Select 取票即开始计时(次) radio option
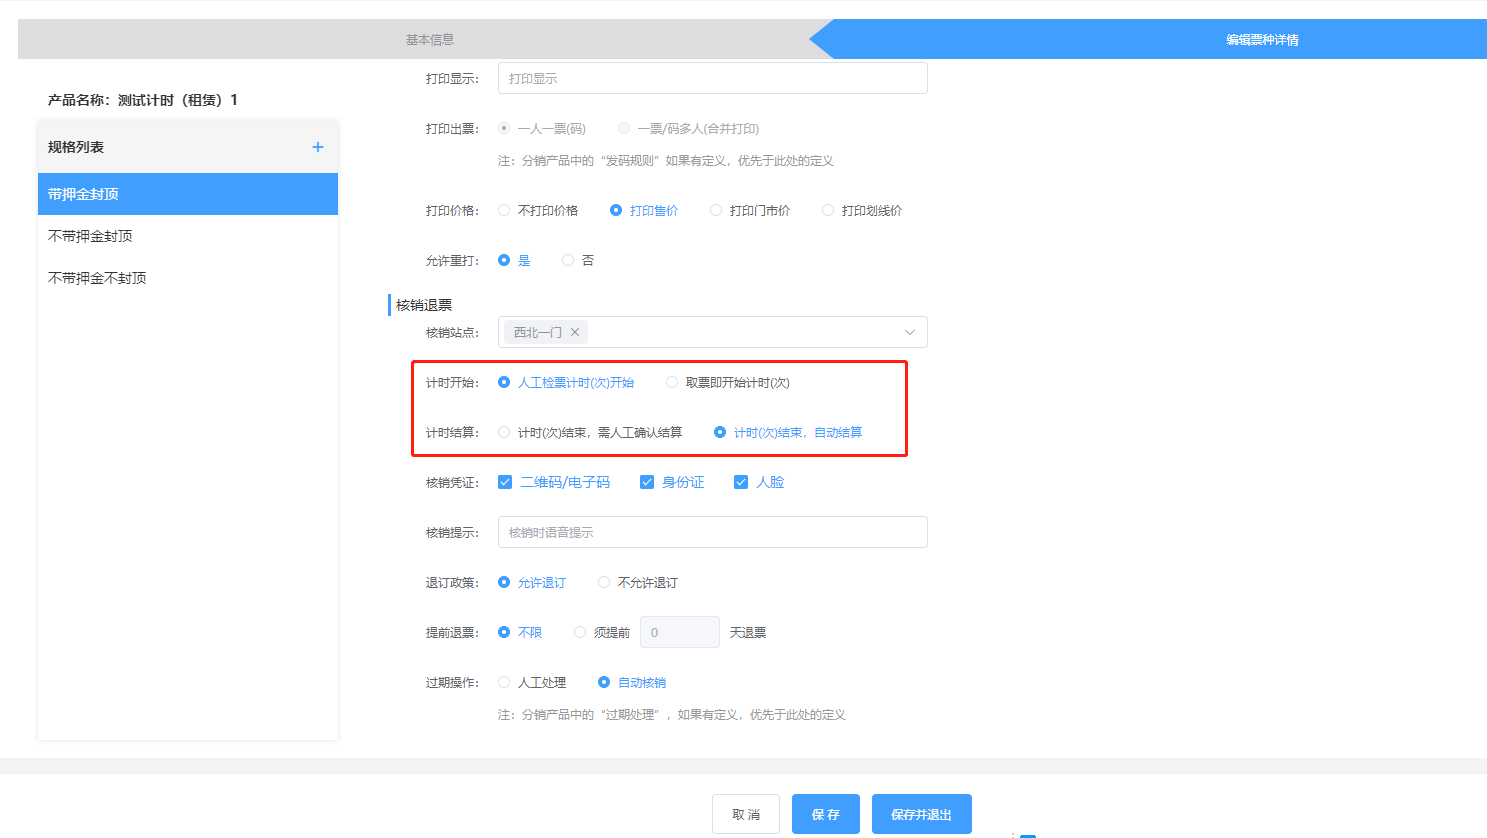The height and width of the screenshot is (838, 1487). point(672,382)
